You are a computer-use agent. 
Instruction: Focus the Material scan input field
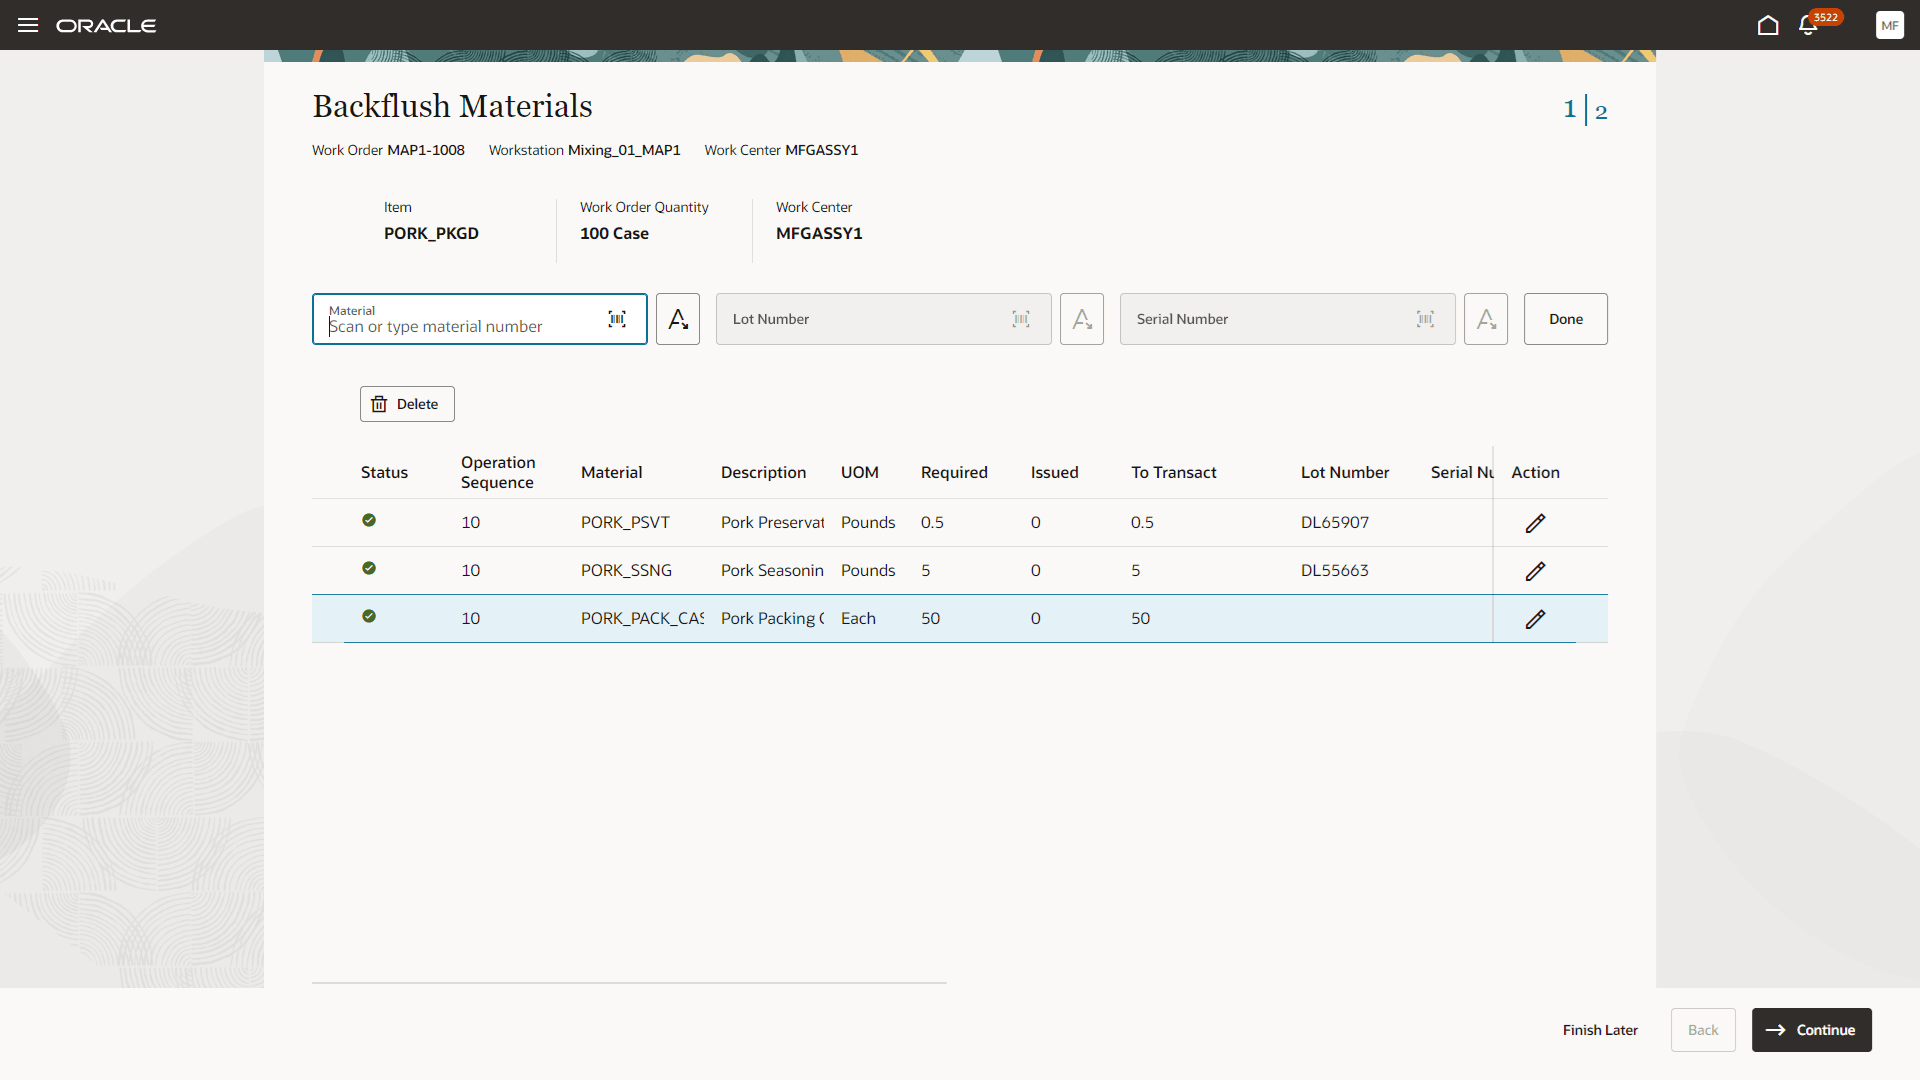460,326
